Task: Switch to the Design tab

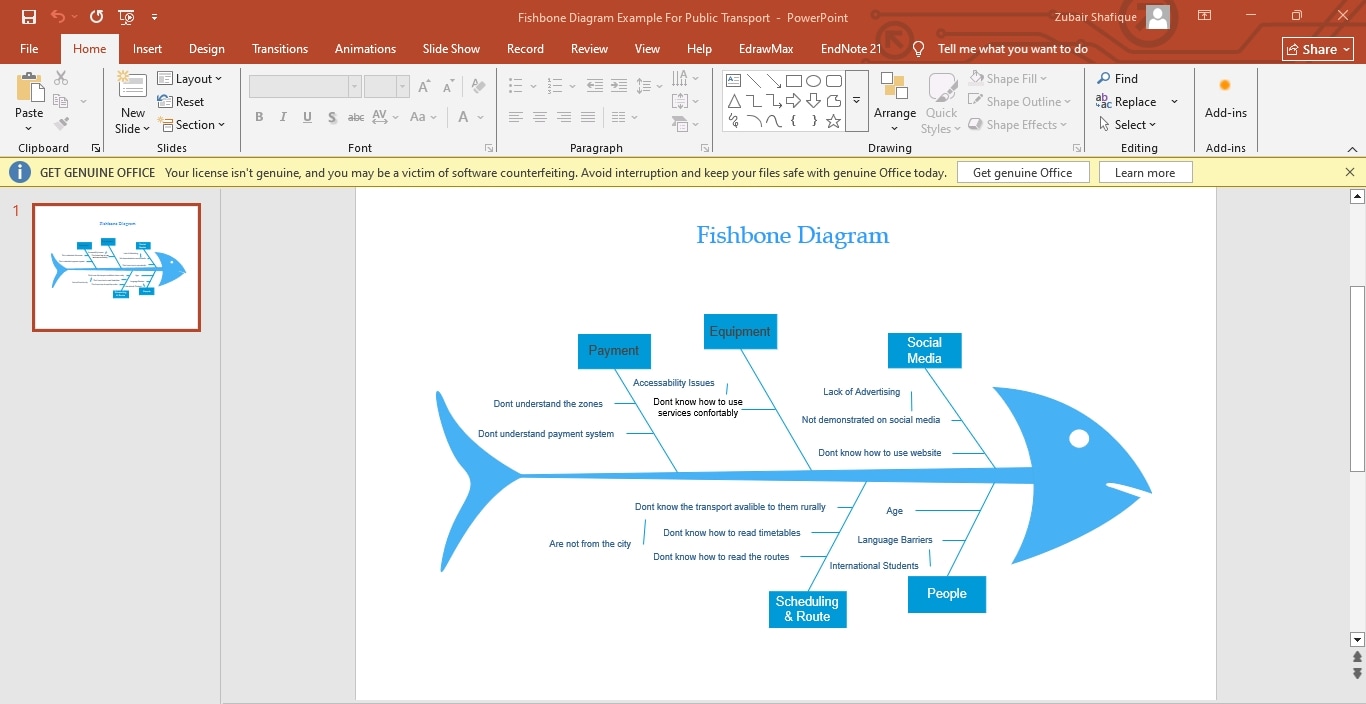Action: (x=206, y=48)
